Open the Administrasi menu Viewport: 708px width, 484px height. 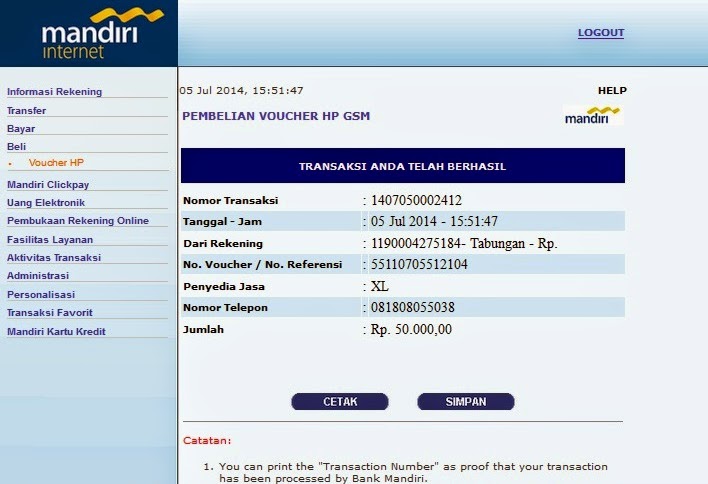pos(38,276)
